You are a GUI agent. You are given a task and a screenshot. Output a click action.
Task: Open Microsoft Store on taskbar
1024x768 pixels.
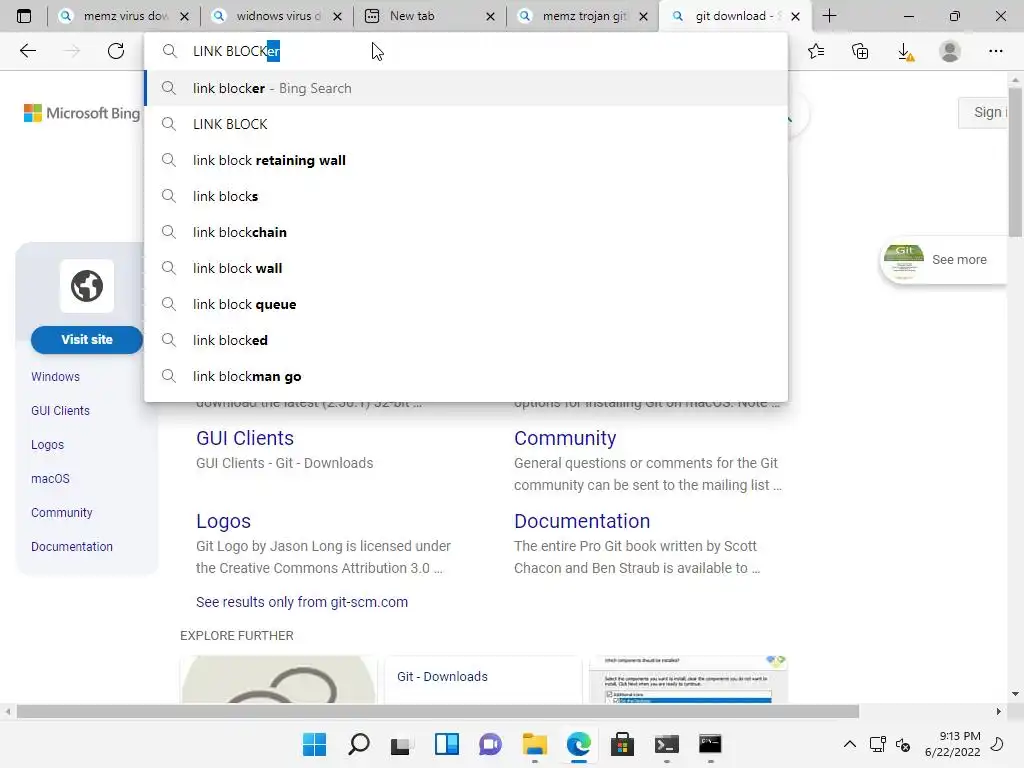coord(622,744)
